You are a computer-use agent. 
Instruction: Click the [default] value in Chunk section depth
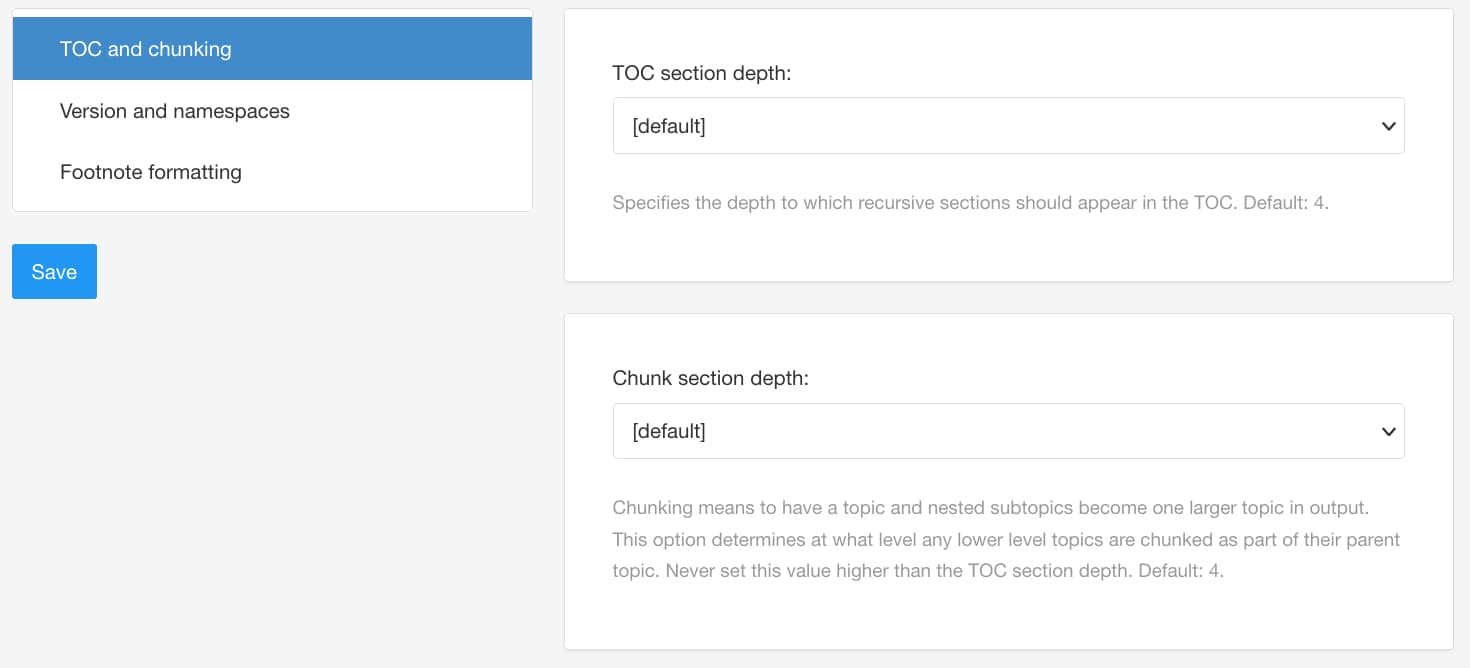click(x=667, y=430)
